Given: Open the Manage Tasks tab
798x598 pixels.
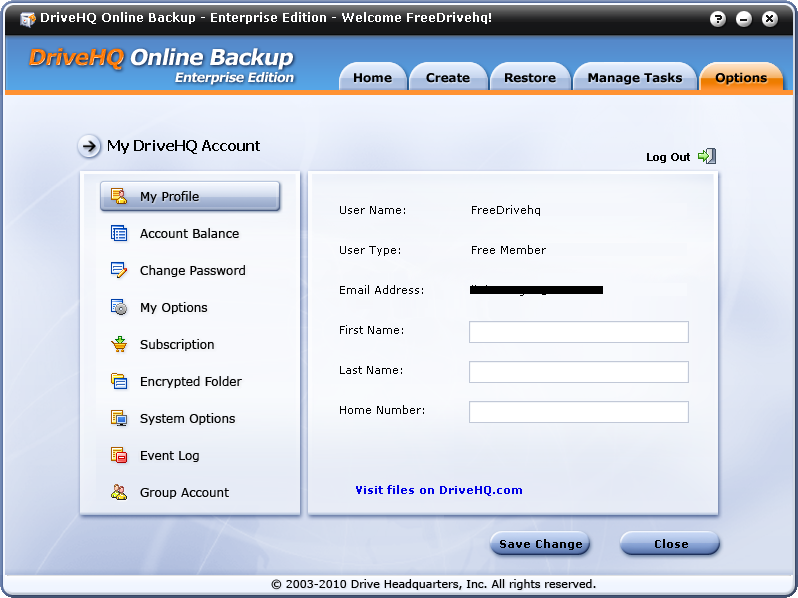Looking at the screenshot, I should [634, 78].
